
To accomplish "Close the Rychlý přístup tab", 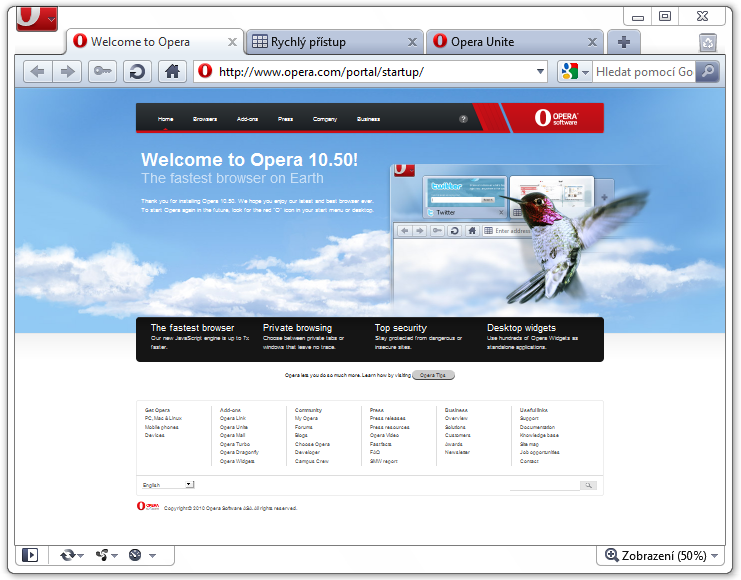I will (412, 42).
